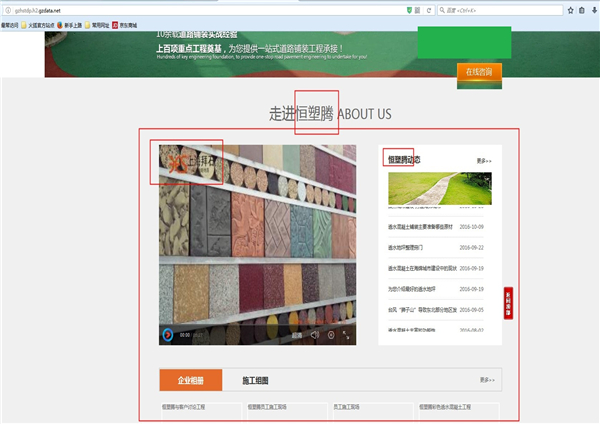Open the address bar history dropdown arrow
The width and height of the screenshot is (600, 424).
416,10
